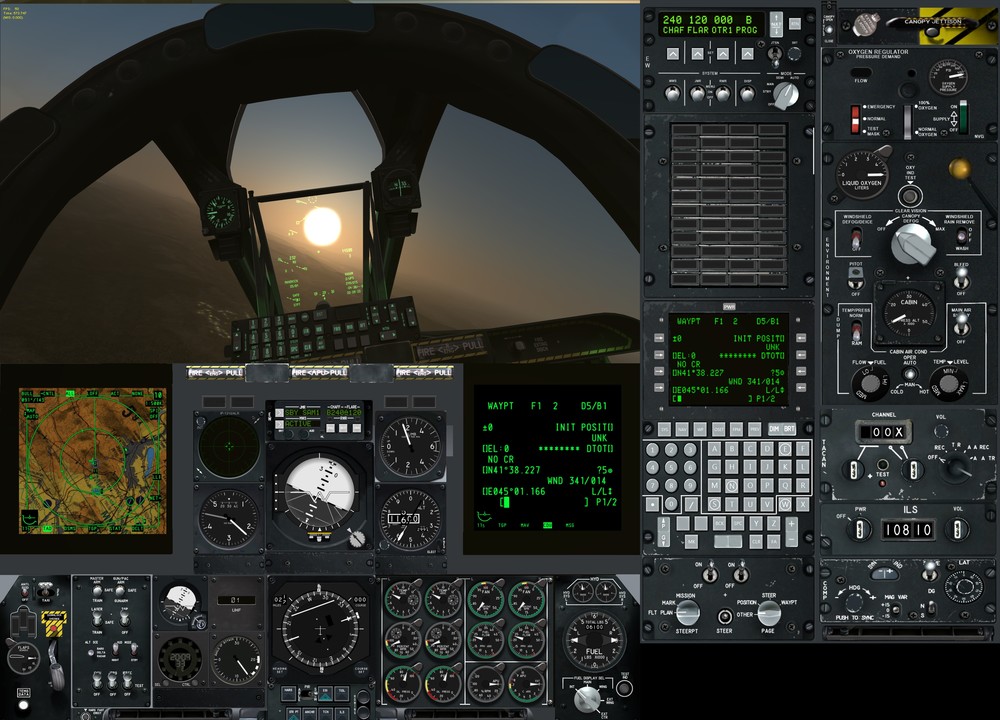Flip the Windshield Defog/Deice switch
The height and width of the screenshot is (720, 1000).
[857, 239]
